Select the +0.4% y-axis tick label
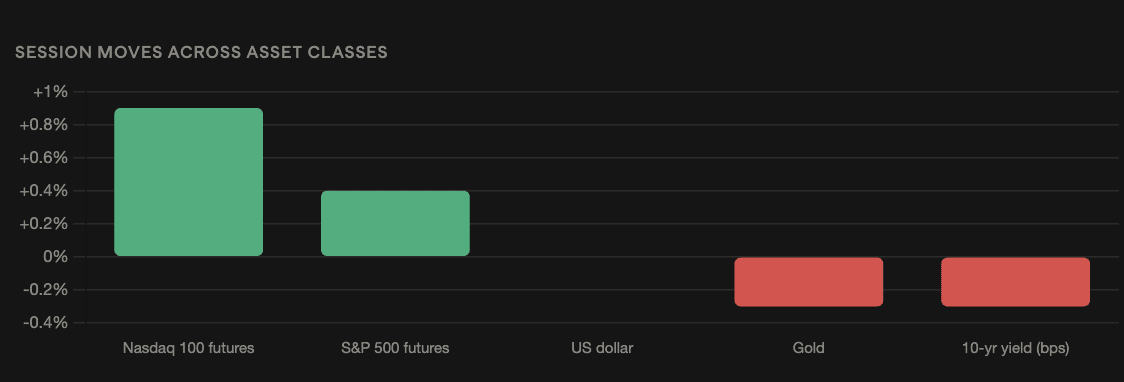1124x382 pixels. tap(44, 191)
